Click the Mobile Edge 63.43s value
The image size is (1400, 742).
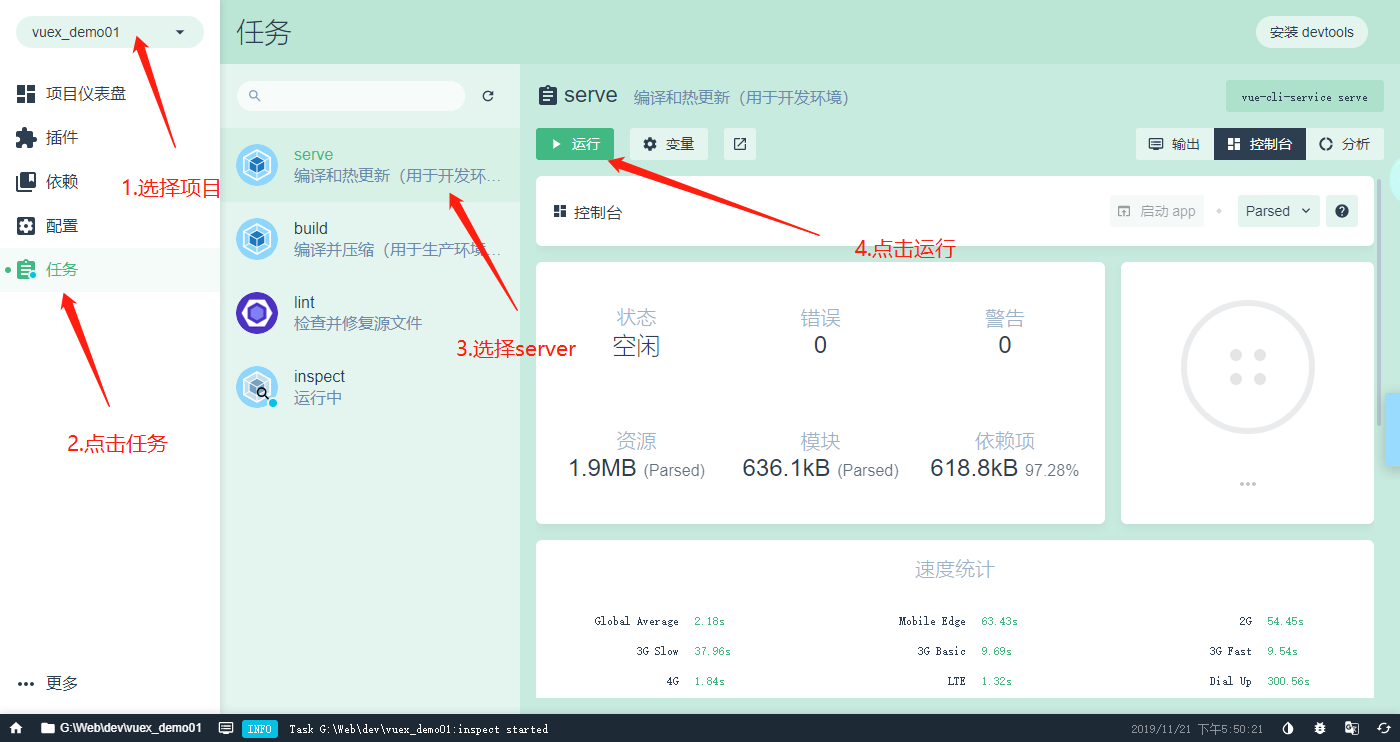coord(999,621)
